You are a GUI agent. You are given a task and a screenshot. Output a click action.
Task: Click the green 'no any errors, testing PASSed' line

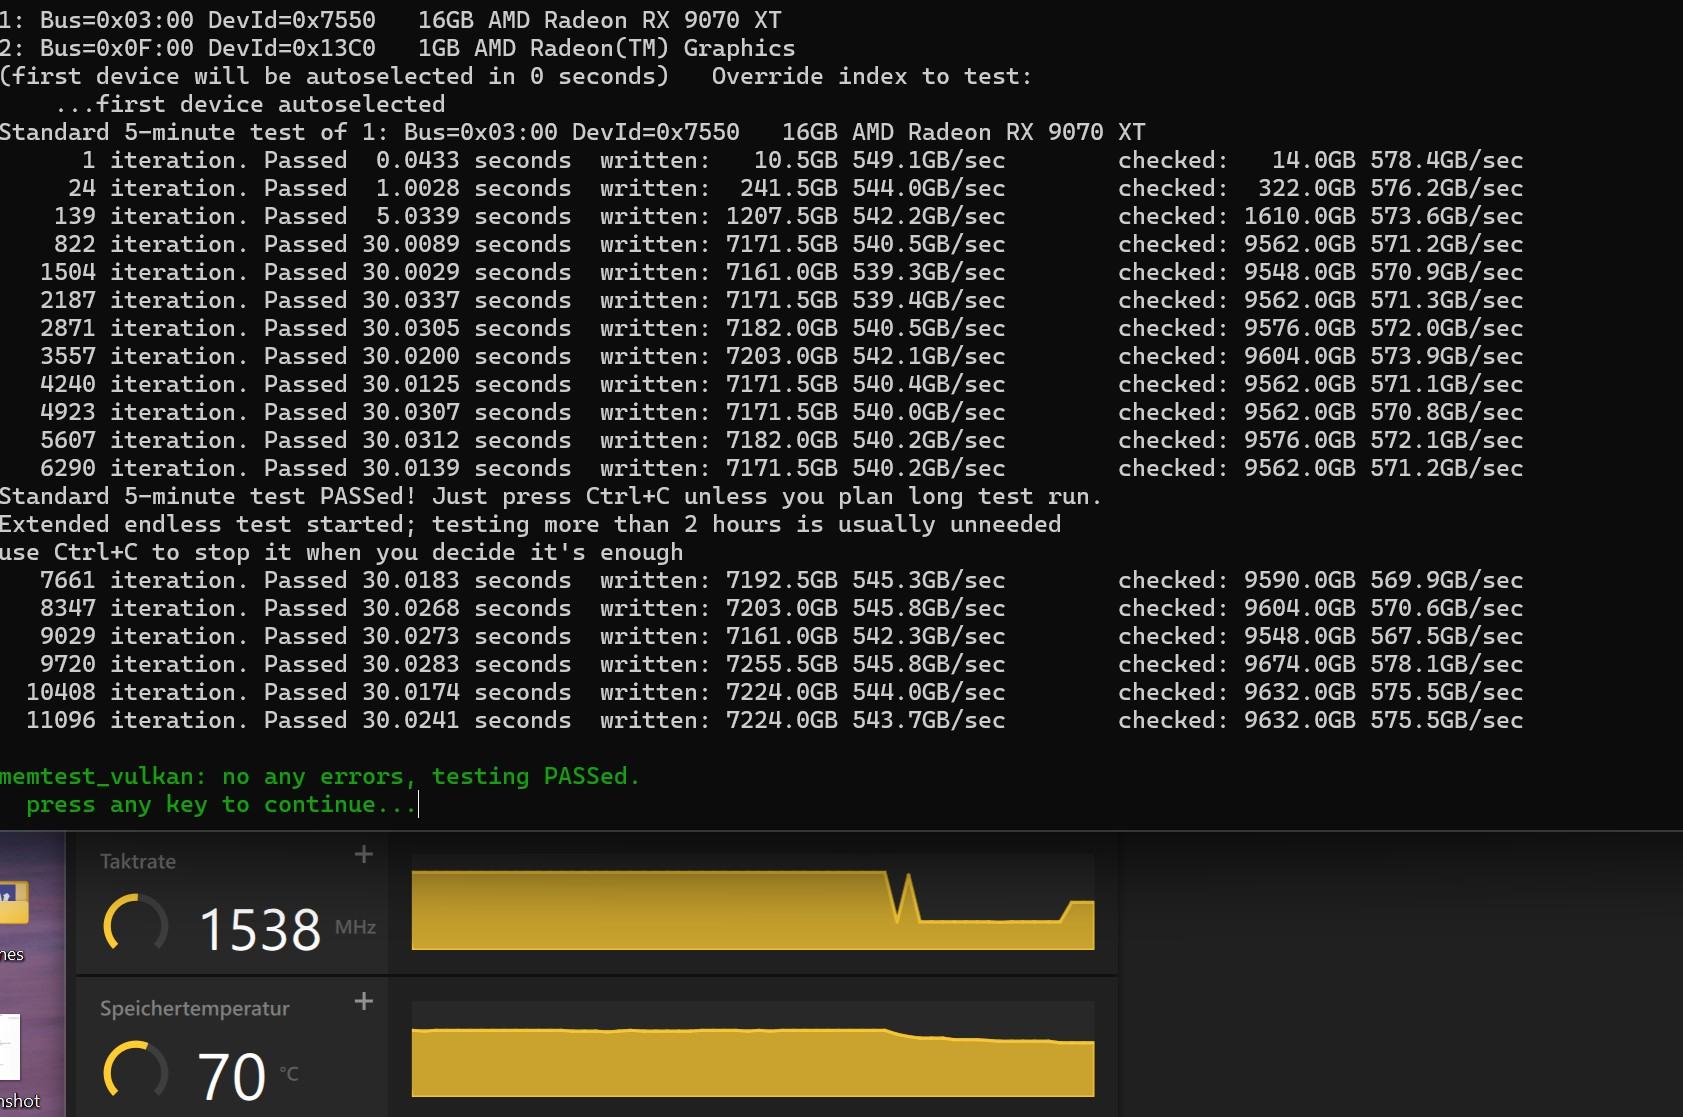coord(319,776)
